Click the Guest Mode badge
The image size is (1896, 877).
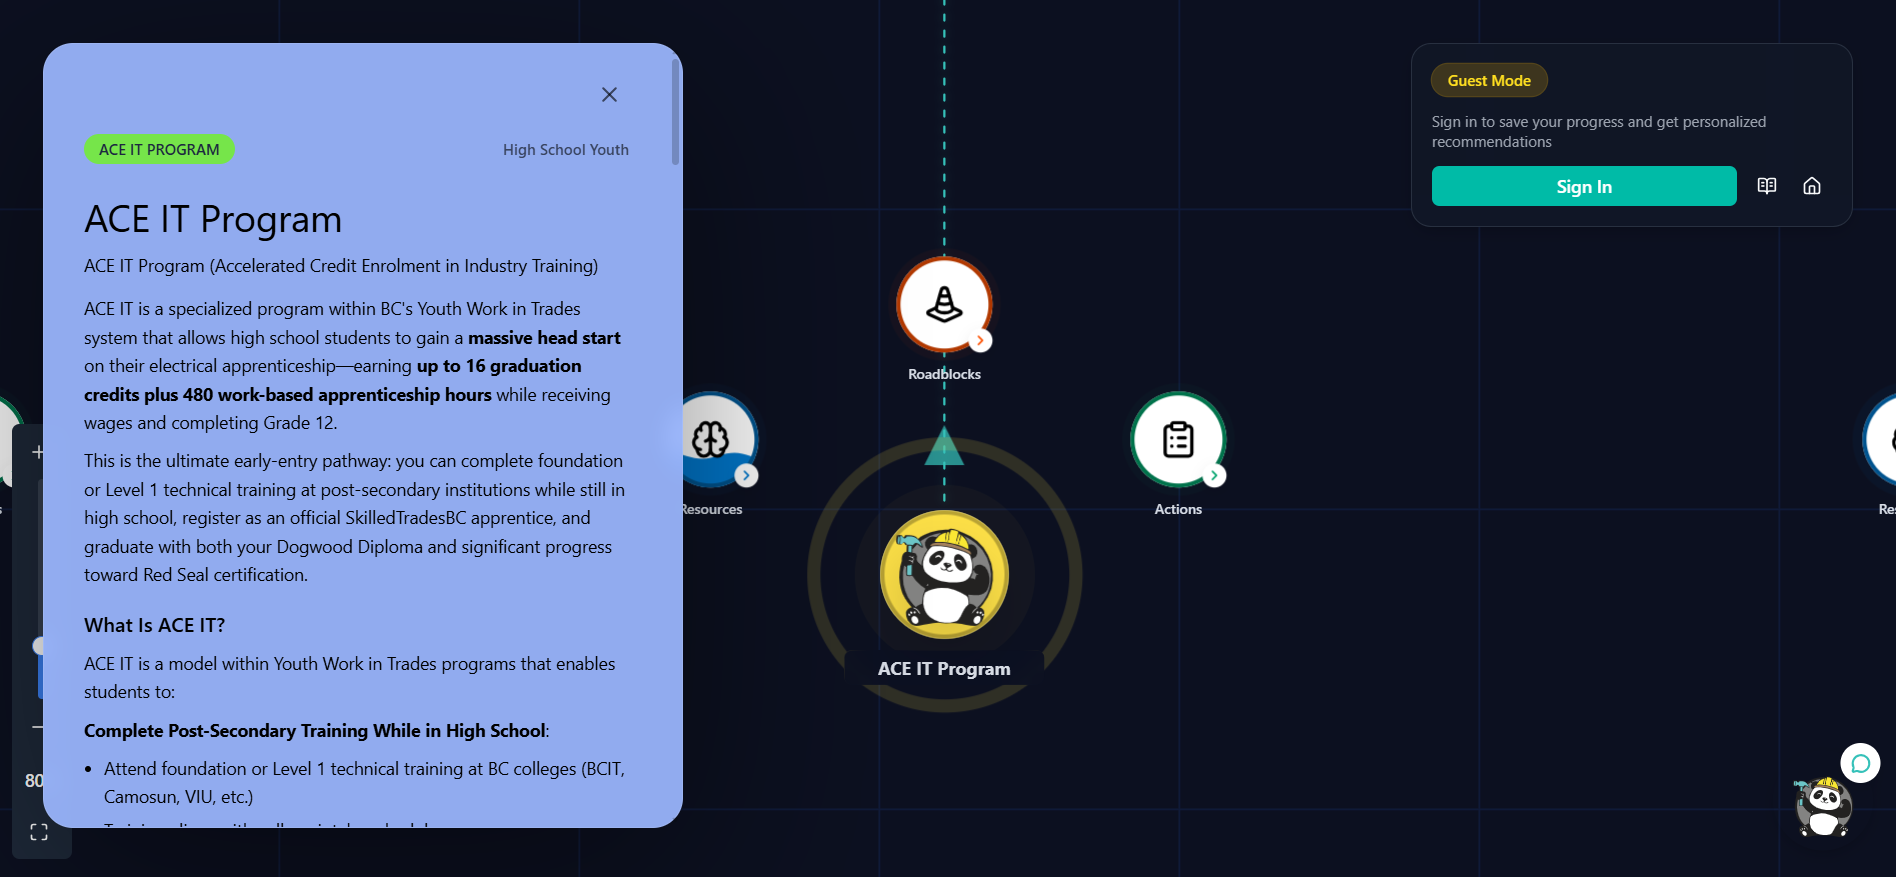click(1488, 81)
